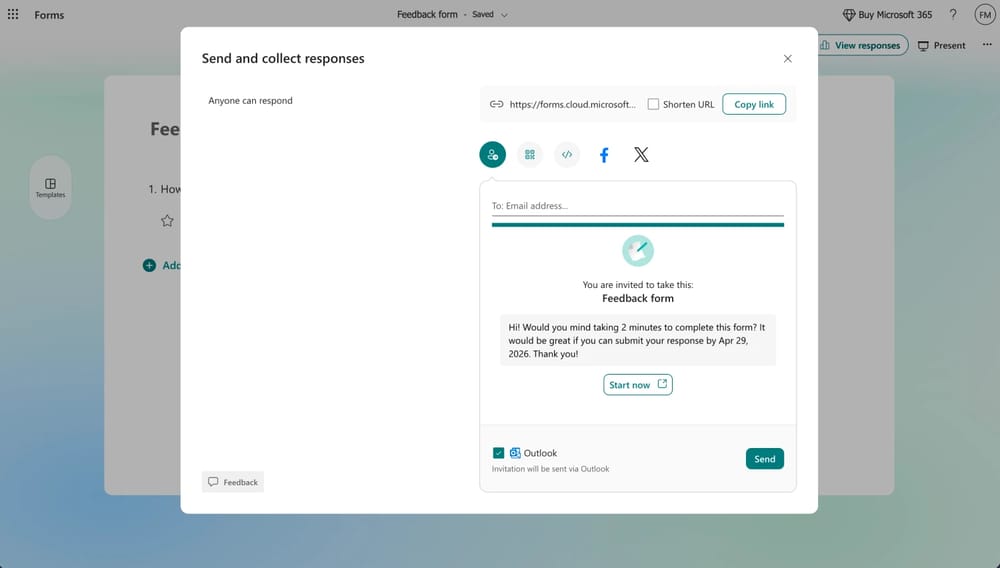Click the Start now preview button
The height and width of the screenshot is (568, 1000).
(638, 385)
